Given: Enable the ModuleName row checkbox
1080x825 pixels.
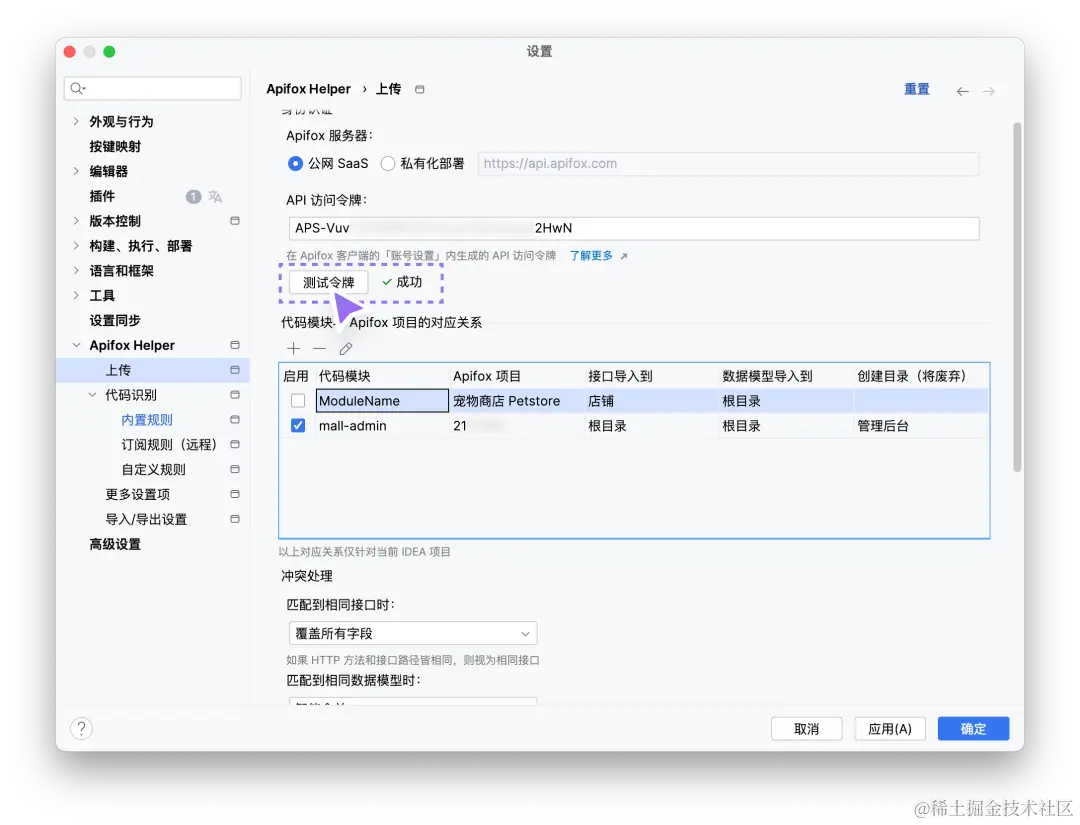Looking at the screenshot, I should point(298,401).
